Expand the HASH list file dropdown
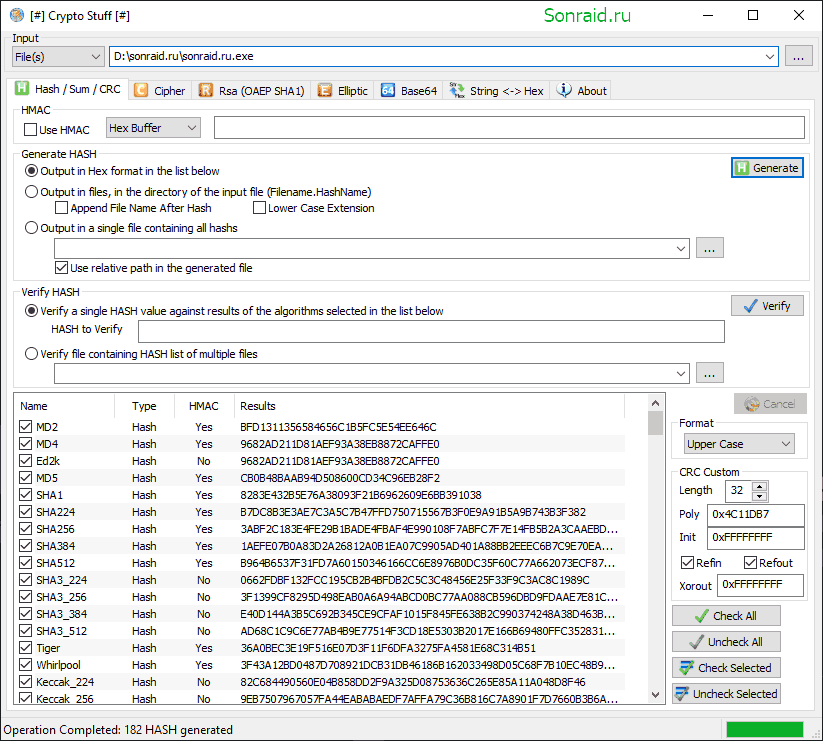 click(x=681, y=374)
